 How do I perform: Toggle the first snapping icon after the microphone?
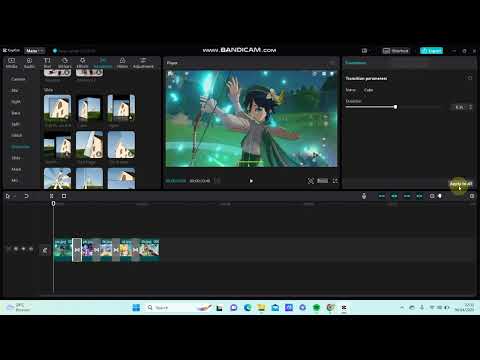pos(382,196)
